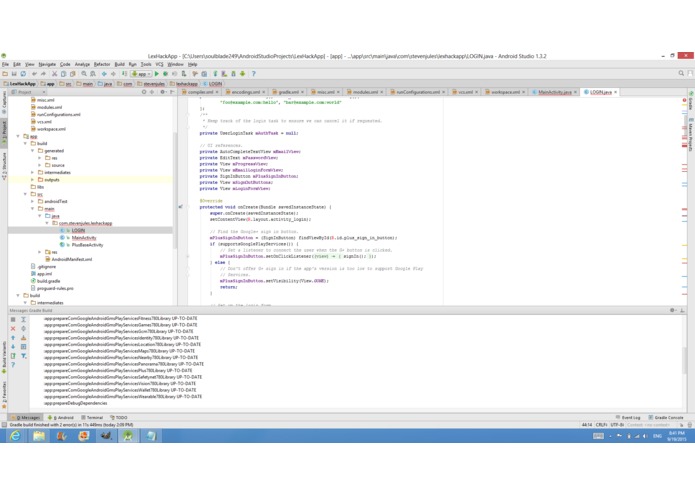Expand the intermediates folder under generated

(x=32, y=172)
